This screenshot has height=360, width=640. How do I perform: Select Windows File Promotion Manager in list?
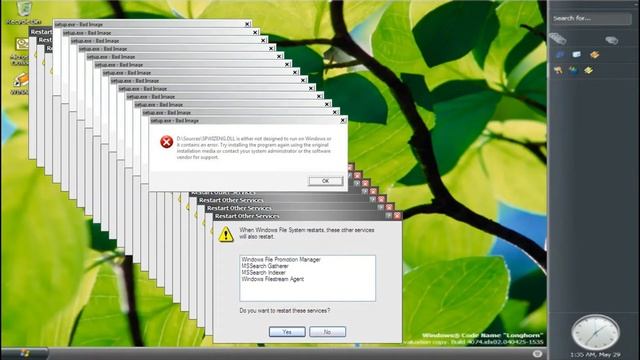click(x=281, y=260)
